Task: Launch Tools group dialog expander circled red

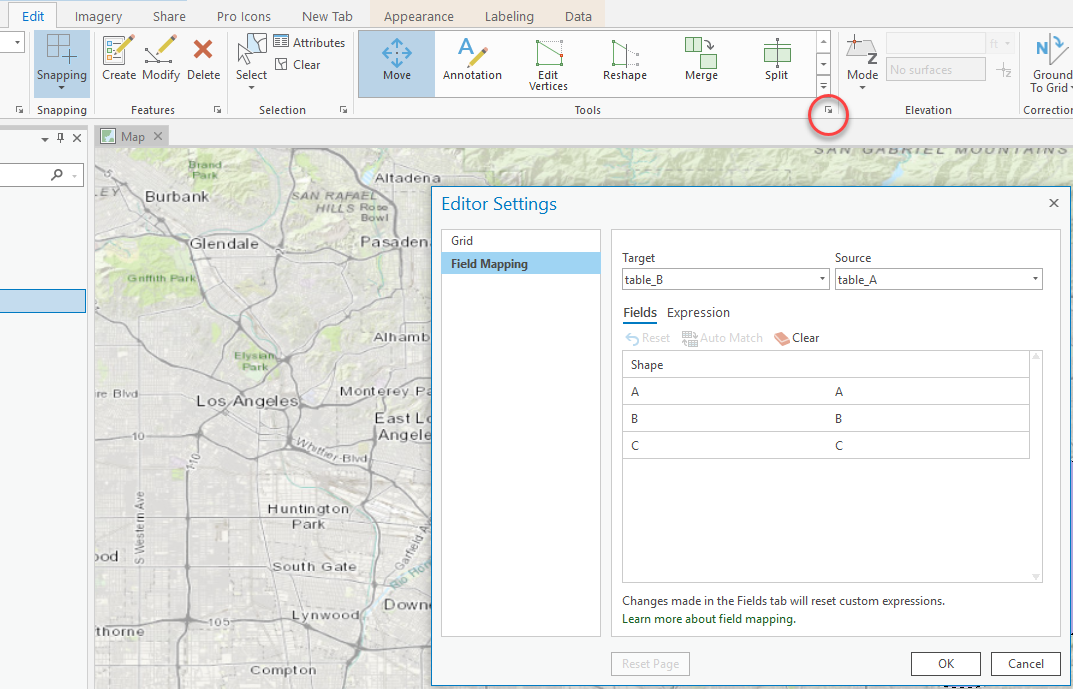Action: point(828,111)
